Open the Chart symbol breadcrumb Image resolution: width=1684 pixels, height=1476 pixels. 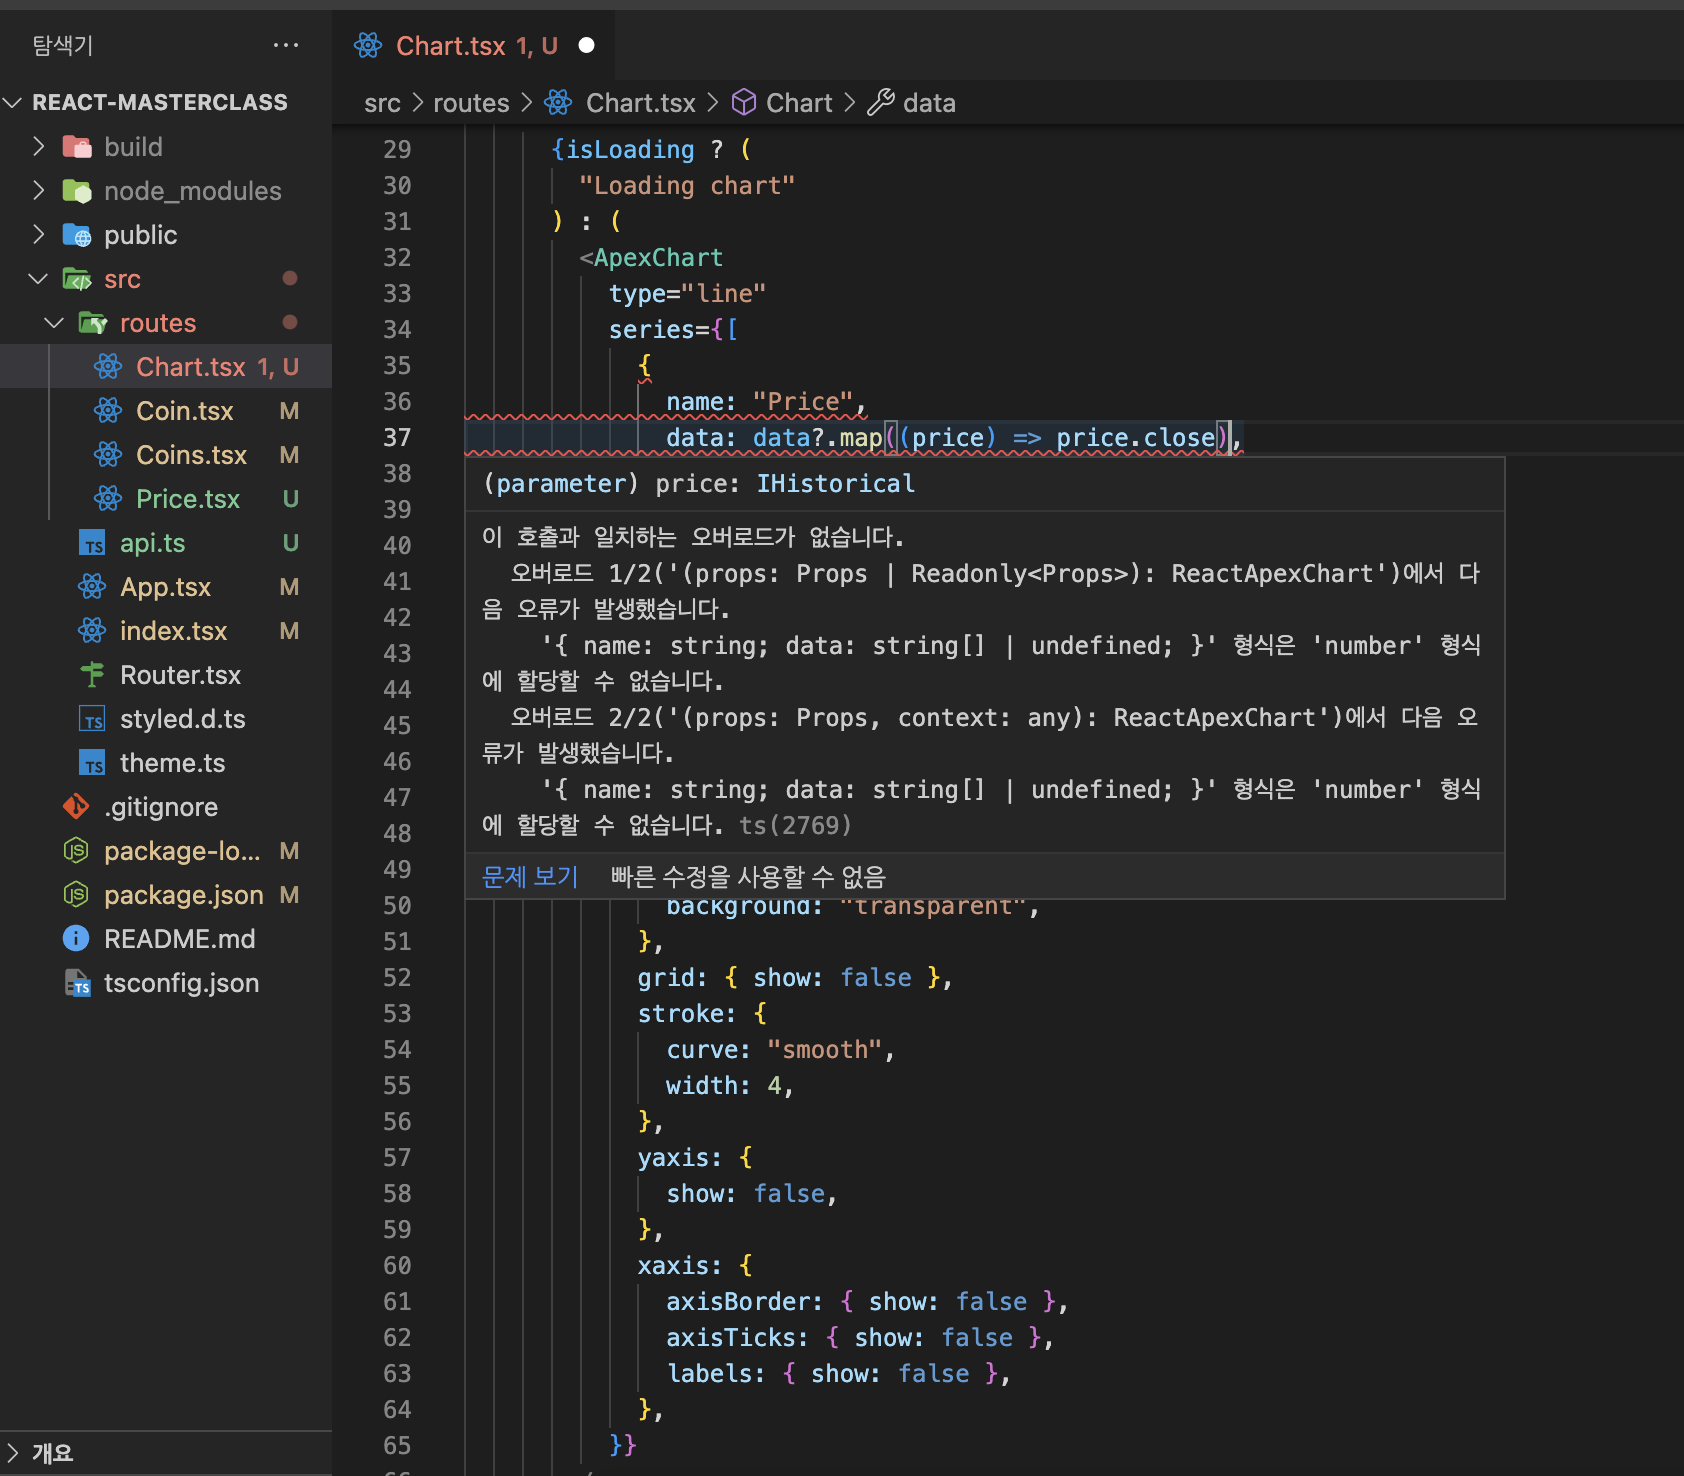[x=798, y=103]
